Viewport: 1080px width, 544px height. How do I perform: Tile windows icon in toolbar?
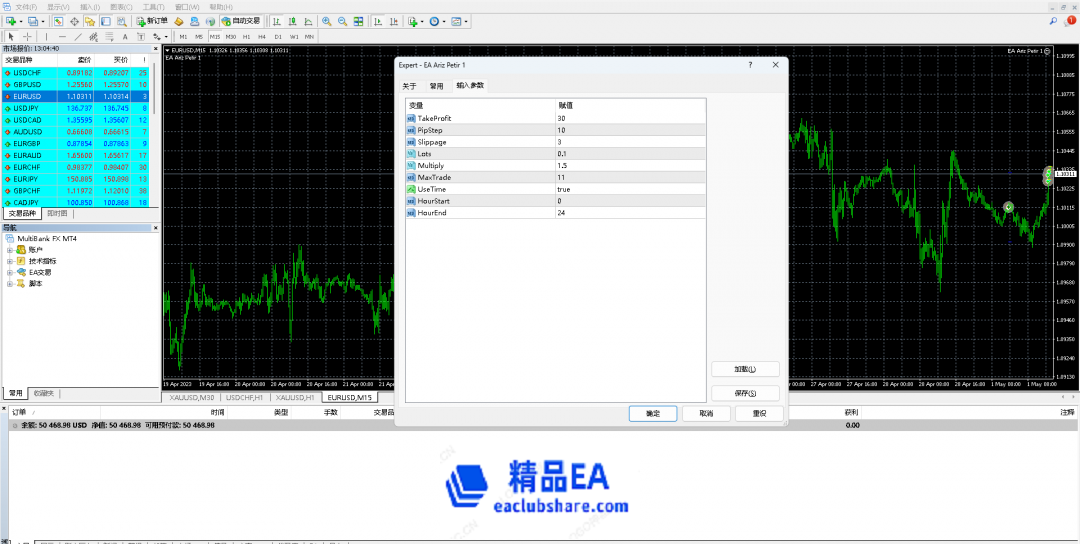click(358, 21)
